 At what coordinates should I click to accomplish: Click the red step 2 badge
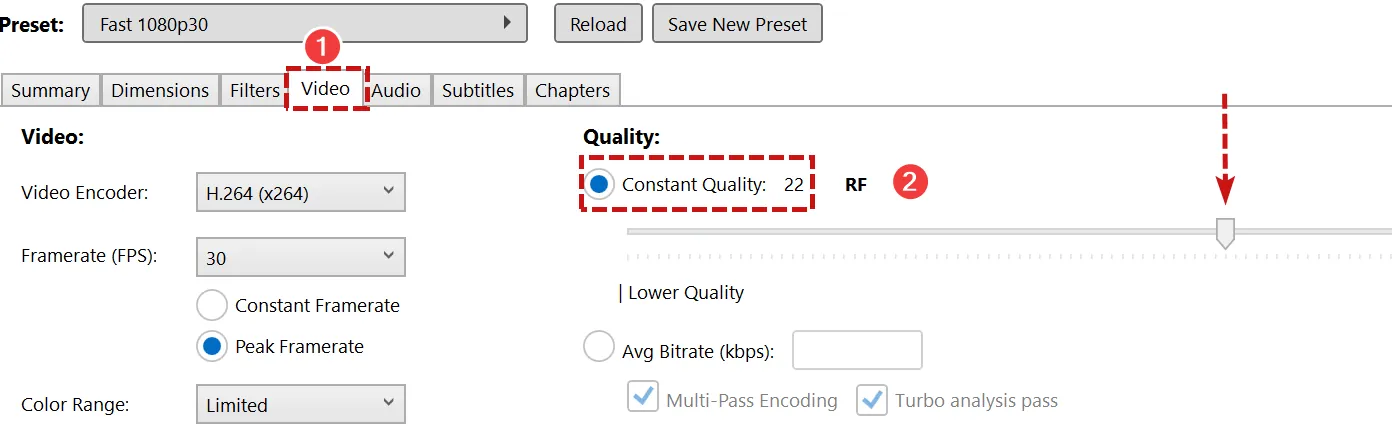pyautogui.click(x=910, y=182)
